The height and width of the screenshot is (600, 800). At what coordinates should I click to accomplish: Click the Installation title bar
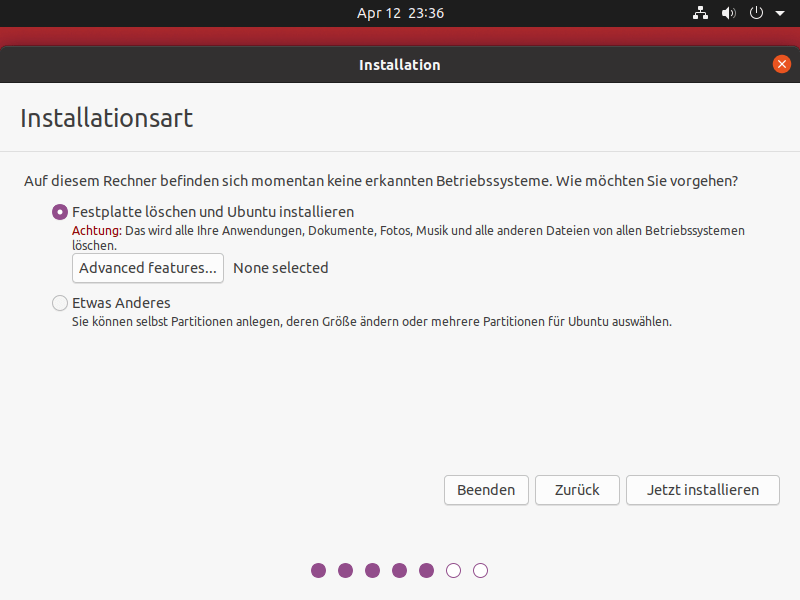(x=400, y=64)
